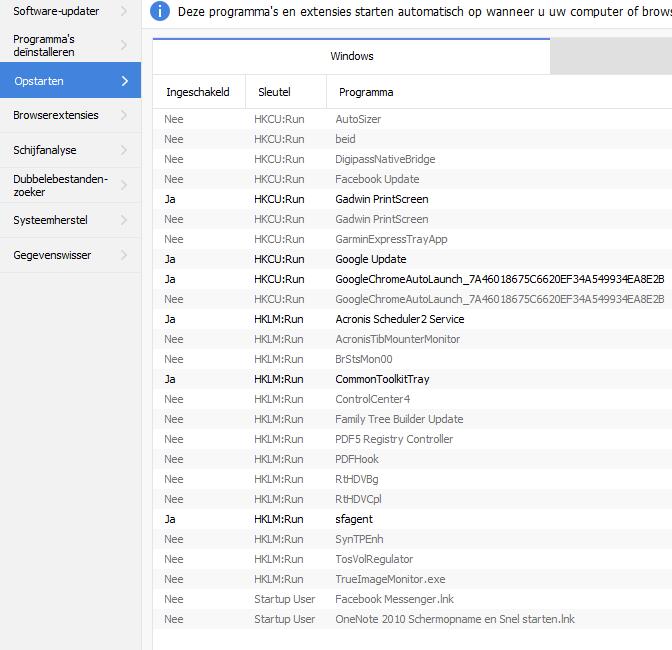Viewport: 672px width, 650px height.
Task: Click the chevron next to Software-updater
Action: (124, 11)
